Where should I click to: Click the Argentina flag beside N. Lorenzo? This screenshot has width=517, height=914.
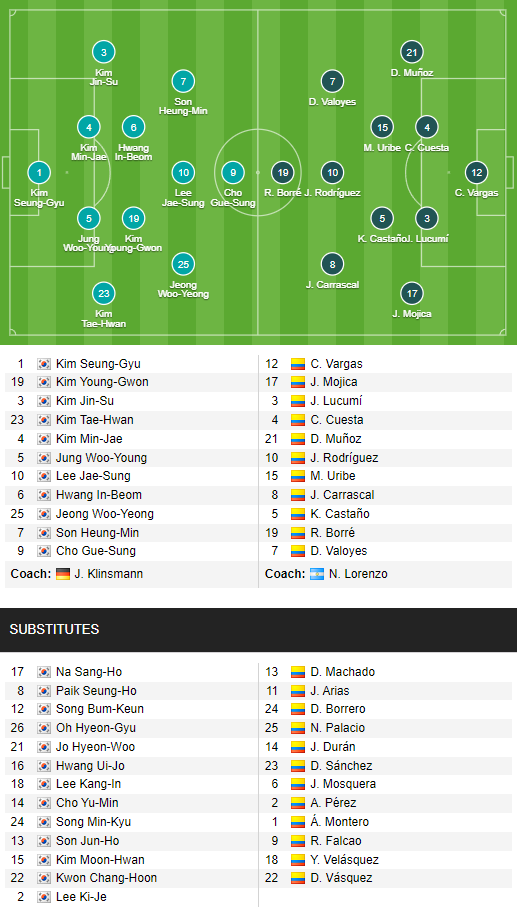317,574
